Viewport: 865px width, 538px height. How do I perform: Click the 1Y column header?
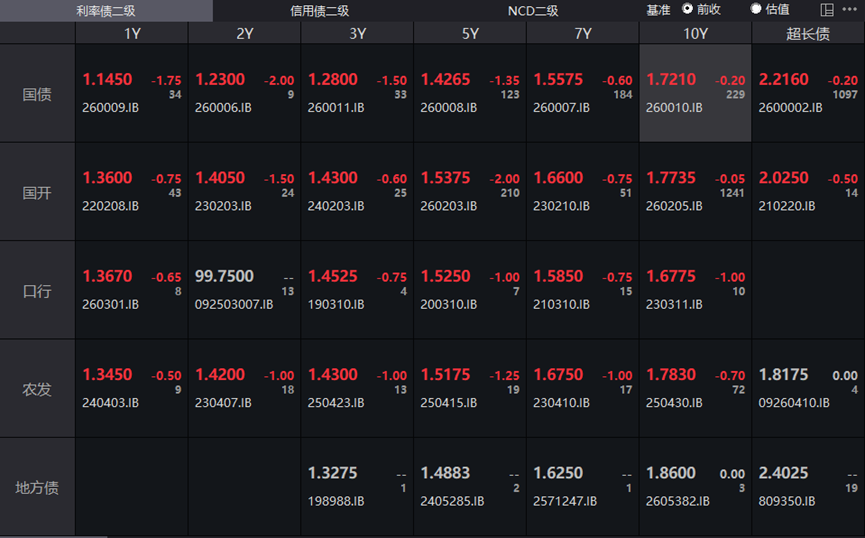(x=132, y=33)
